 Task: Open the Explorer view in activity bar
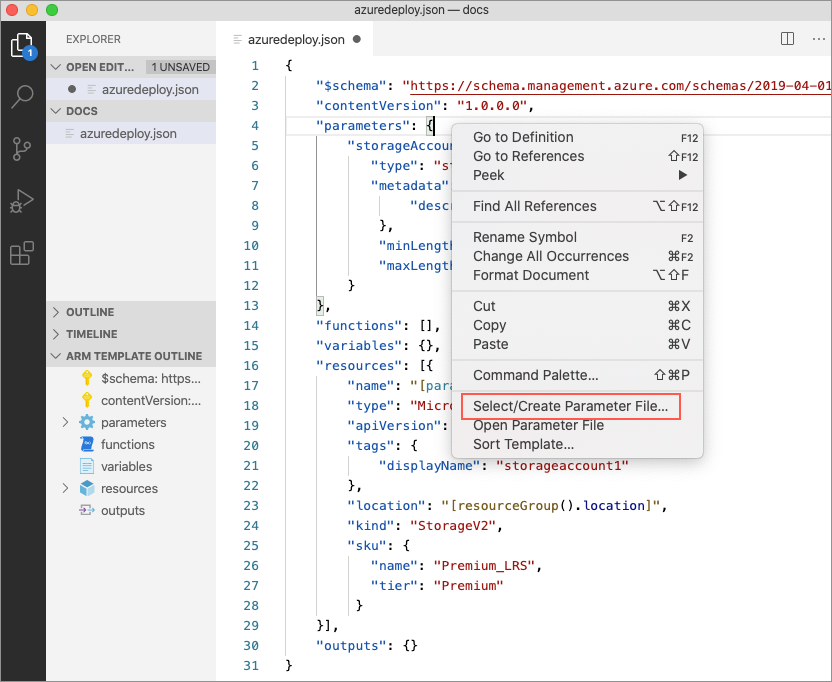coord(22,45)
